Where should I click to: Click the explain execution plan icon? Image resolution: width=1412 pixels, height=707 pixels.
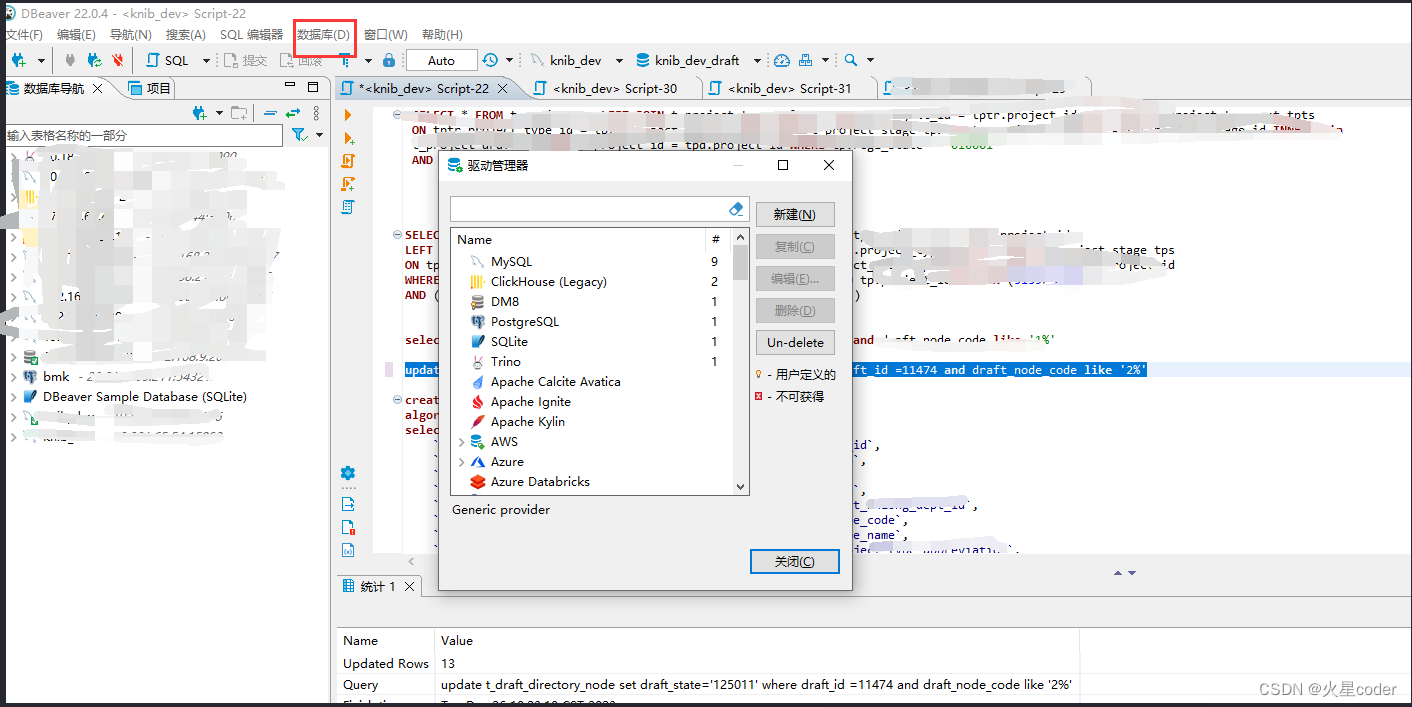348,207
